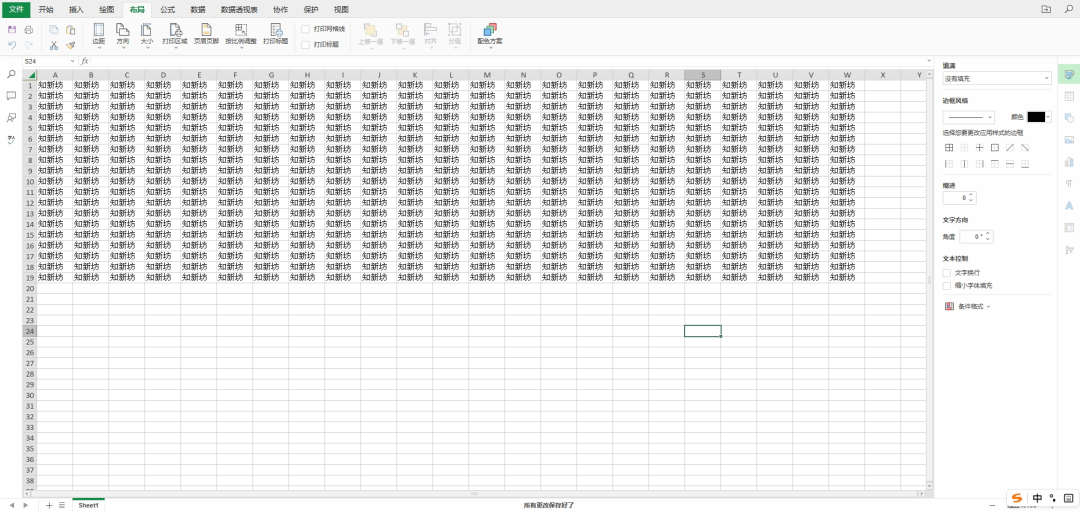Open the chart panel icon in right sidebar
1080x512 pixels.
(x=1069, y=162)
